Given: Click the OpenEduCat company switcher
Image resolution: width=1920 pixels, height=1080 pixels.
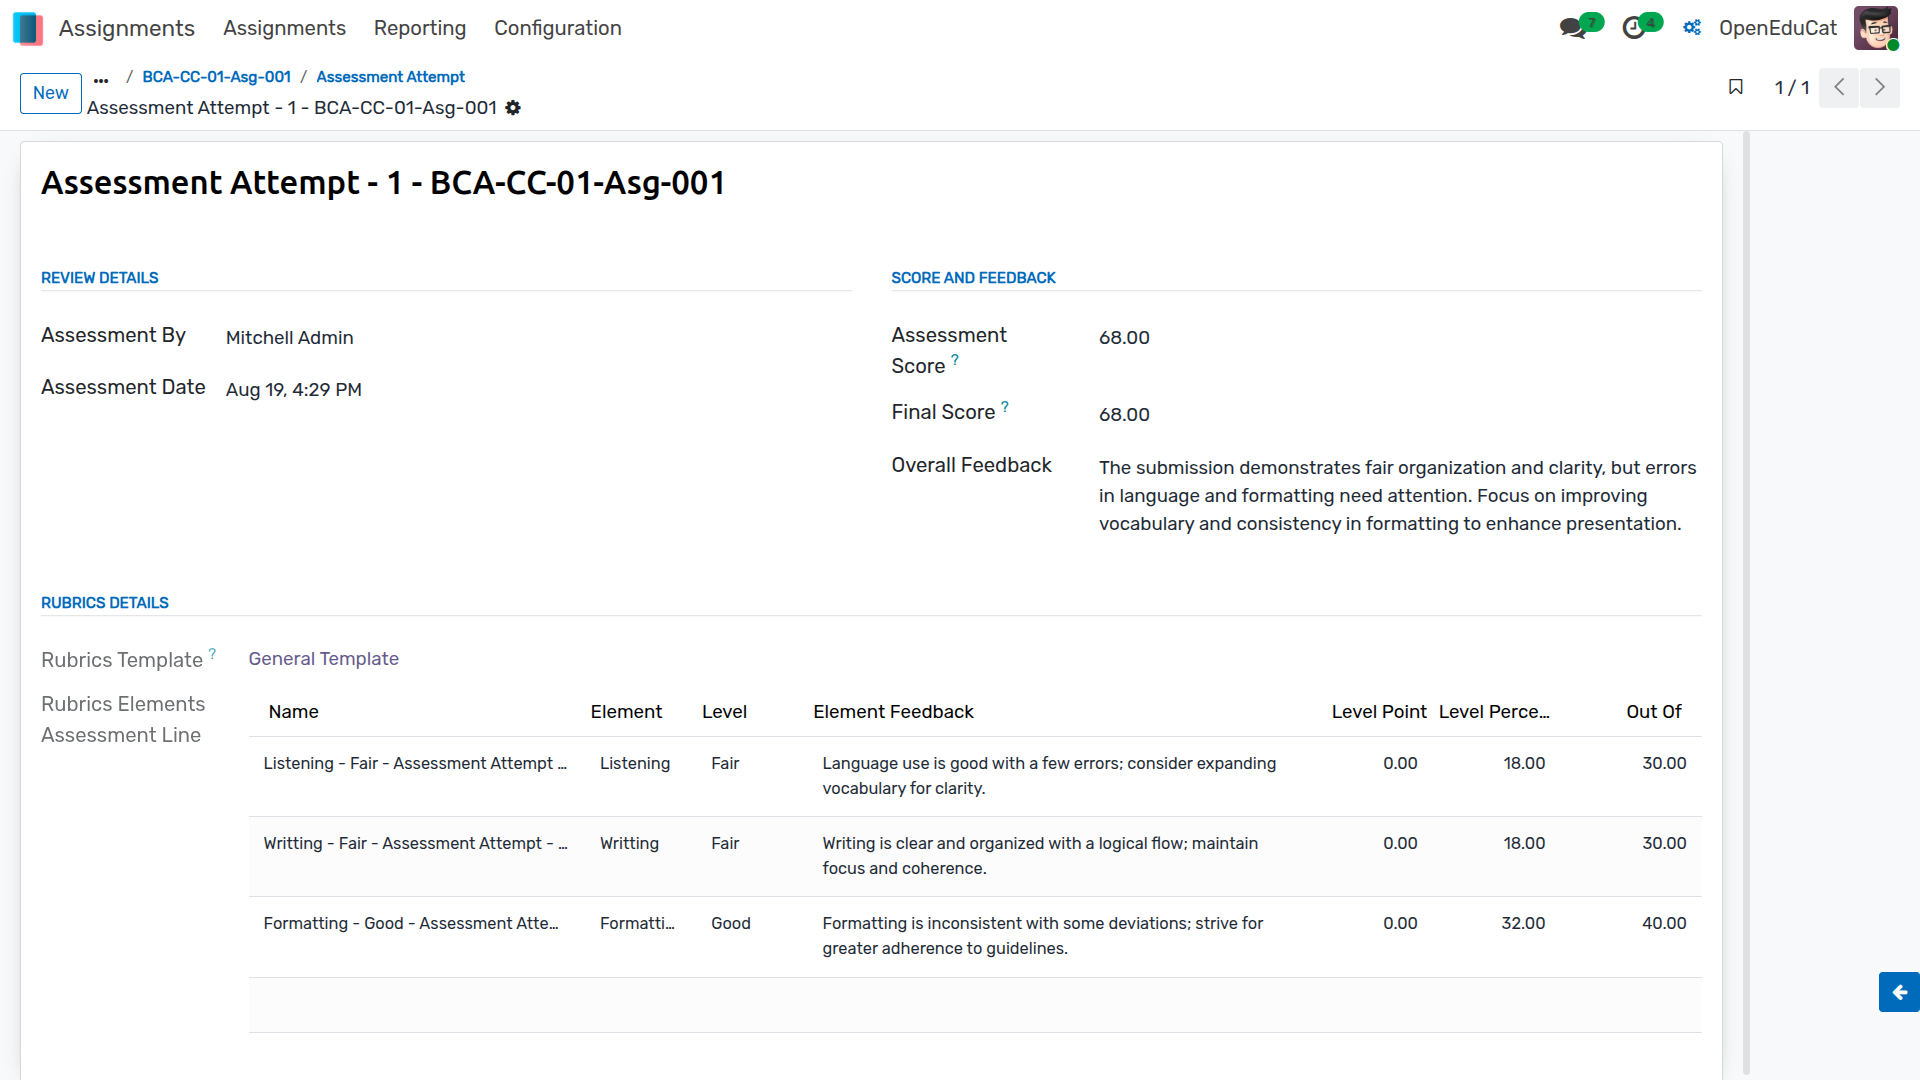Looking at the screenshot, I should click(x=1778, y=28).
